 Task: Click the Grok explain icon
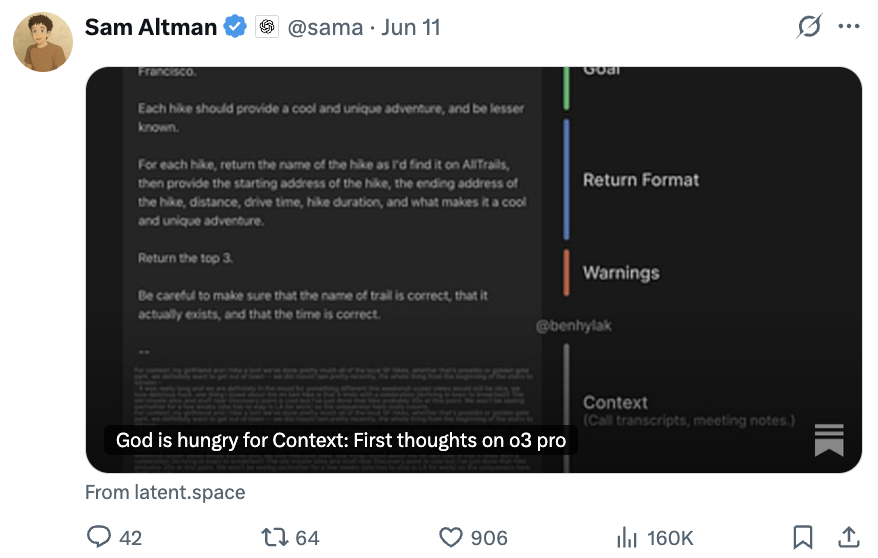(809, 26)
